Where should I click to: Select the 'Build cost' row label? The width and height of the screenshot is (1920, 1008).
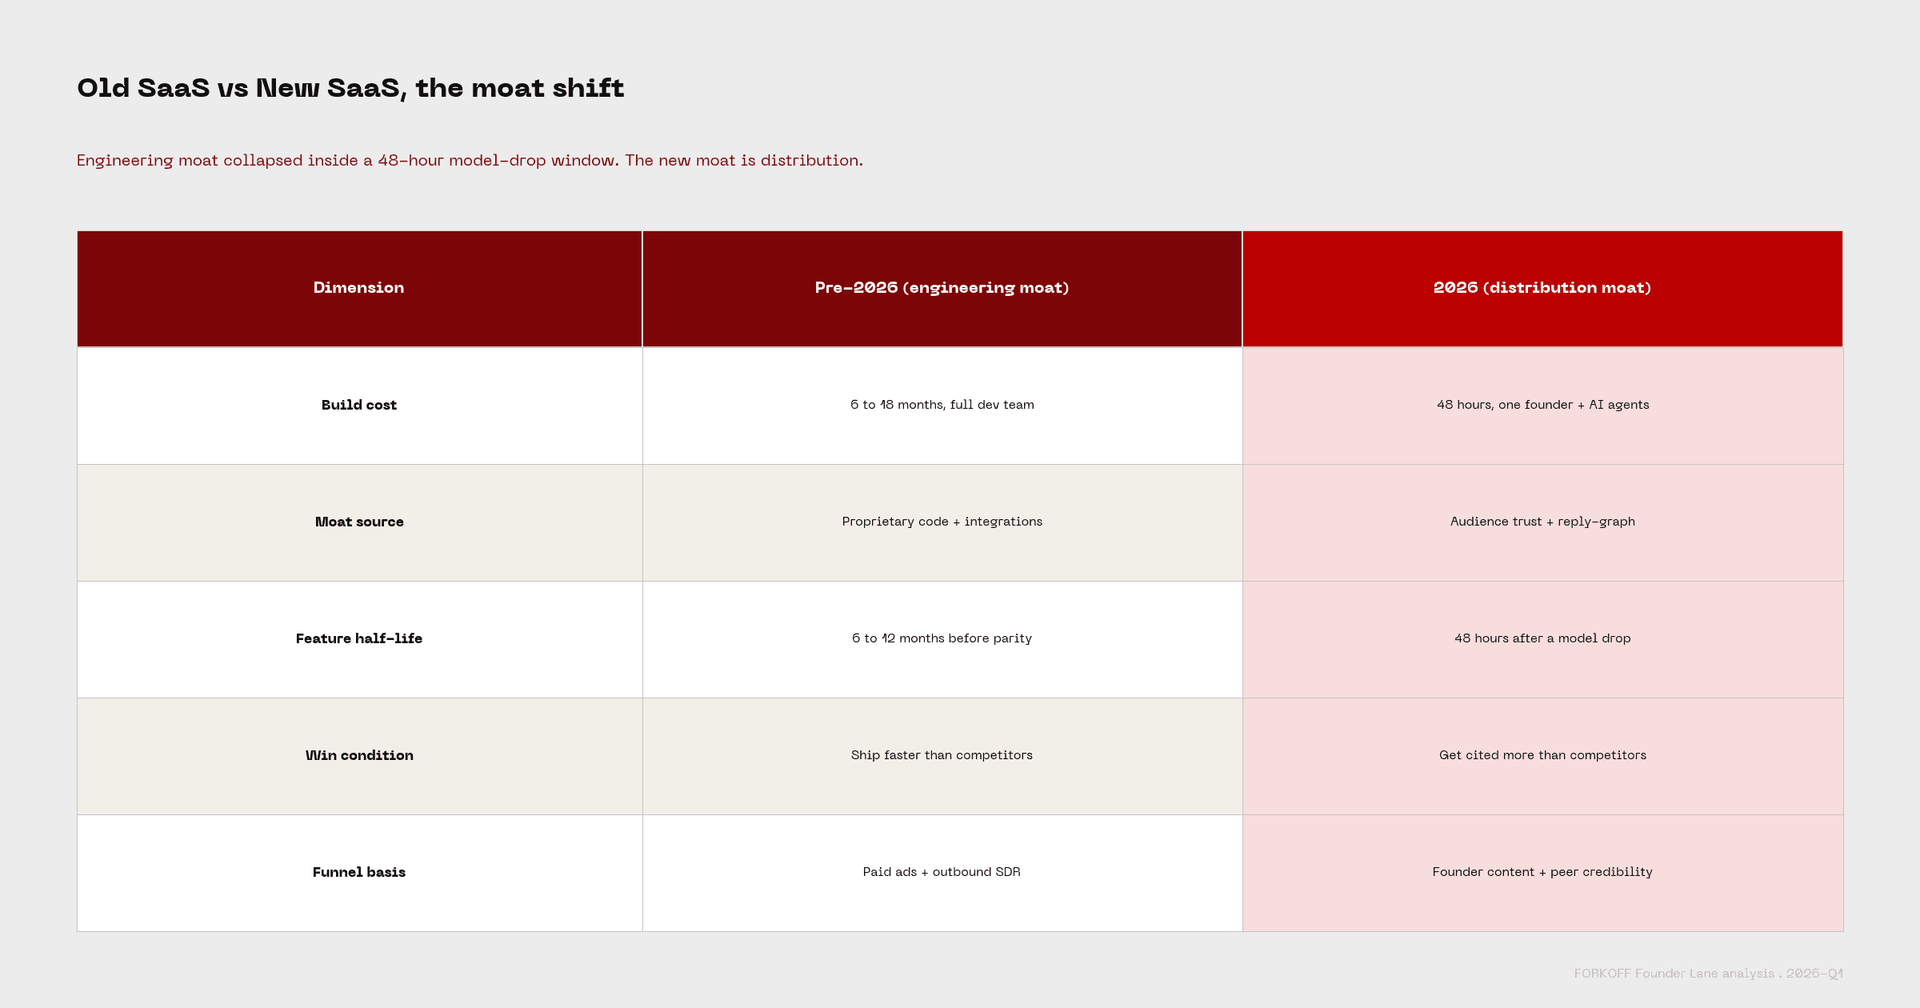tap(359, 405)
